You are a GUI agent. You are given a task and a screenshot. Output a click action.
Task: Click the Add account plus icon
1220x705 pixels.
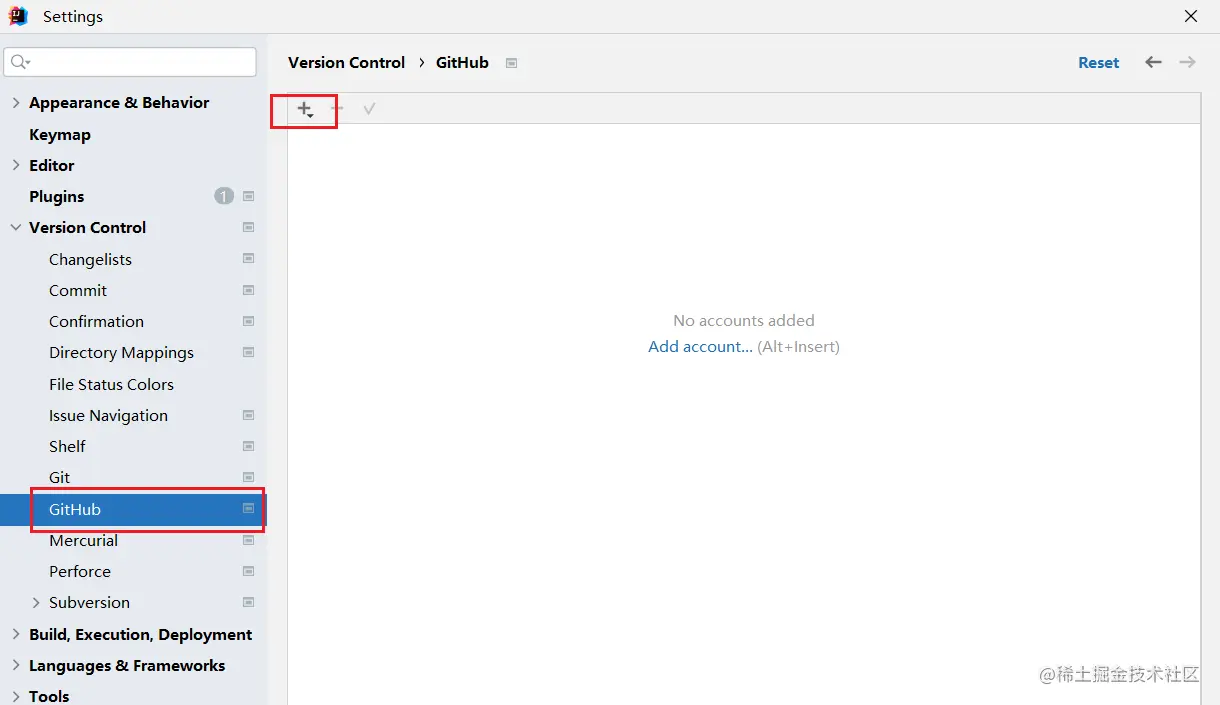pyautogui.click(x=305, y=108)
